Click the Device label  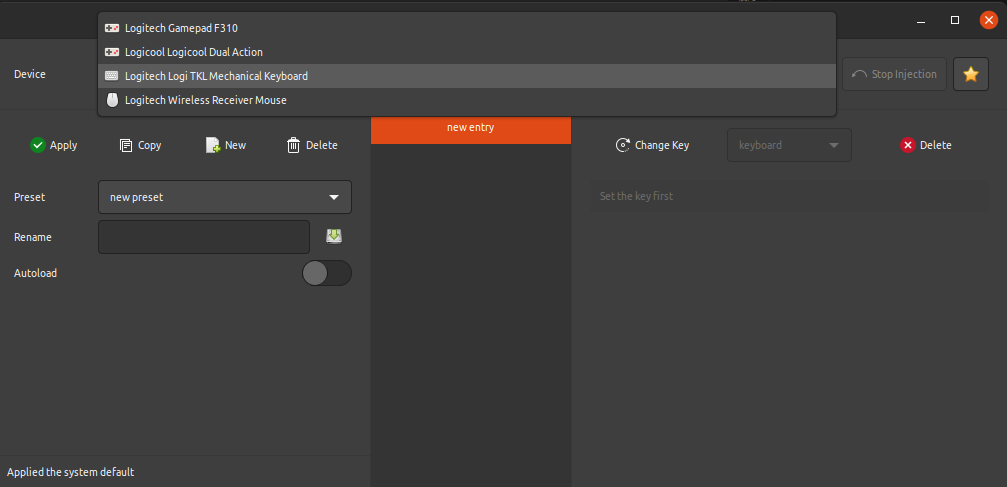click(30, 74)
